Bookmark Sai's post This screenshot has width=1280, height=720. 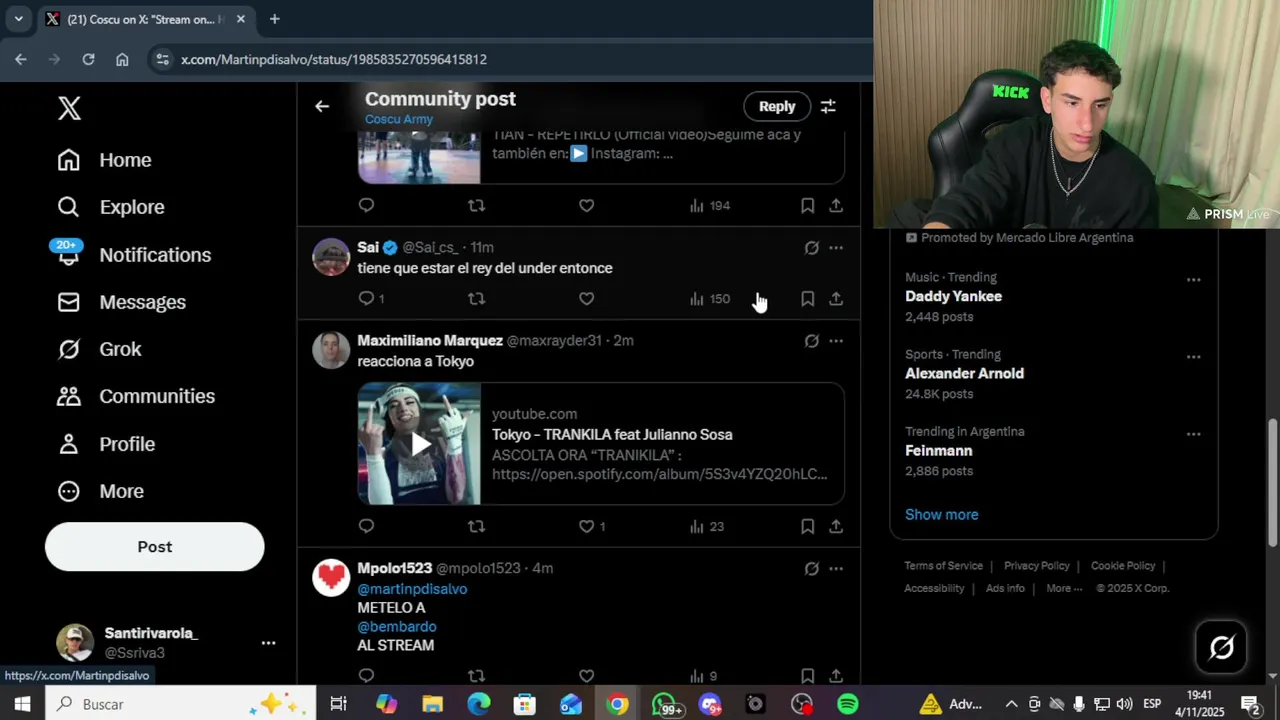pyautogui.click(x=807, y=298)
